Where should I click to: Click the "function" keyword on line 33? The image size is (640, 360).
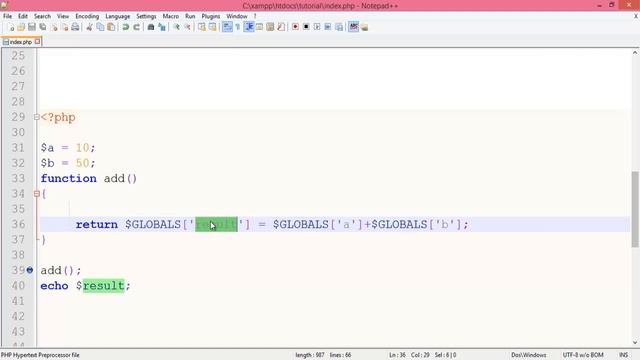click(x=69, y=178)
